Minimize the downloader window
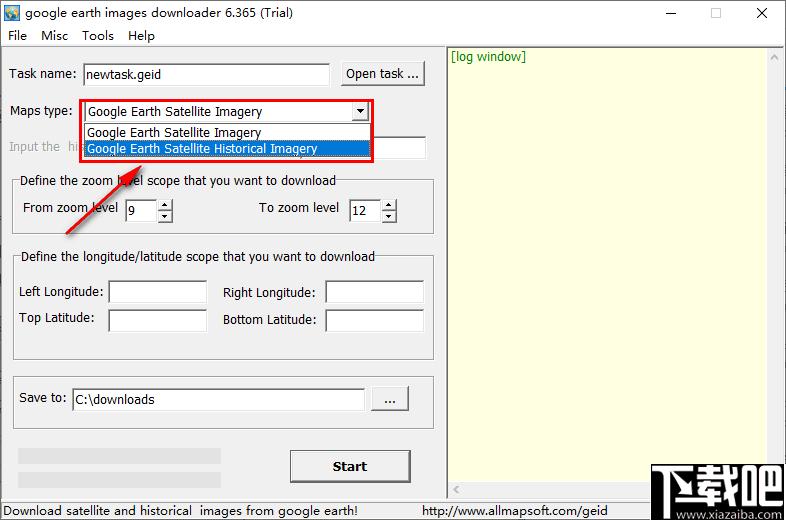Viewport: 786px width, 520px height. click(671, 13)
